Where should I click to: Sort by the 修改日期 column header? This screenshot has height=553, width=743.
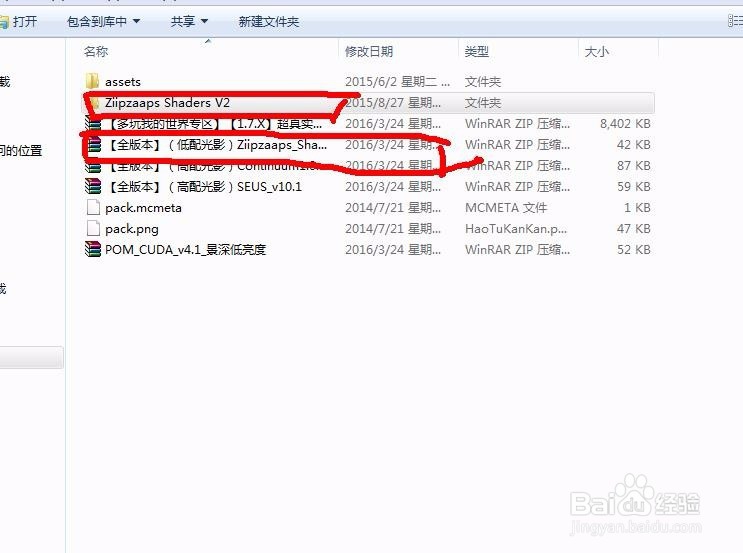369,51
